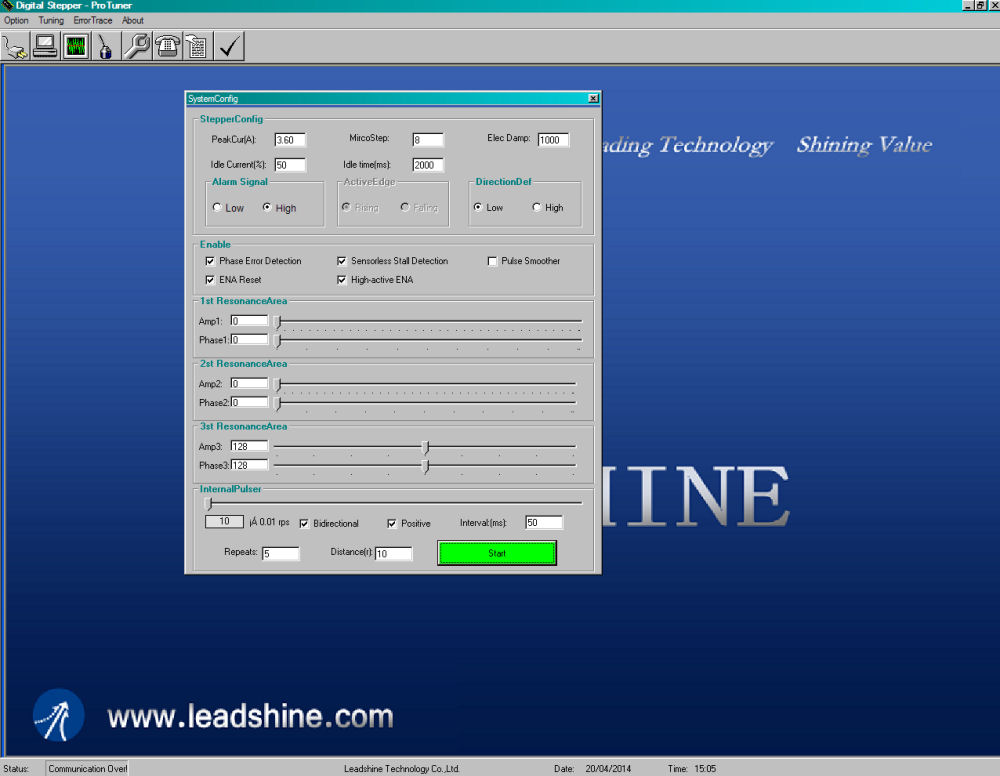Viewport: 1000px width, 776px height.
Task: Uncheck the Bidirectional option
Action: pyautogui.click(x=304, y=523)
